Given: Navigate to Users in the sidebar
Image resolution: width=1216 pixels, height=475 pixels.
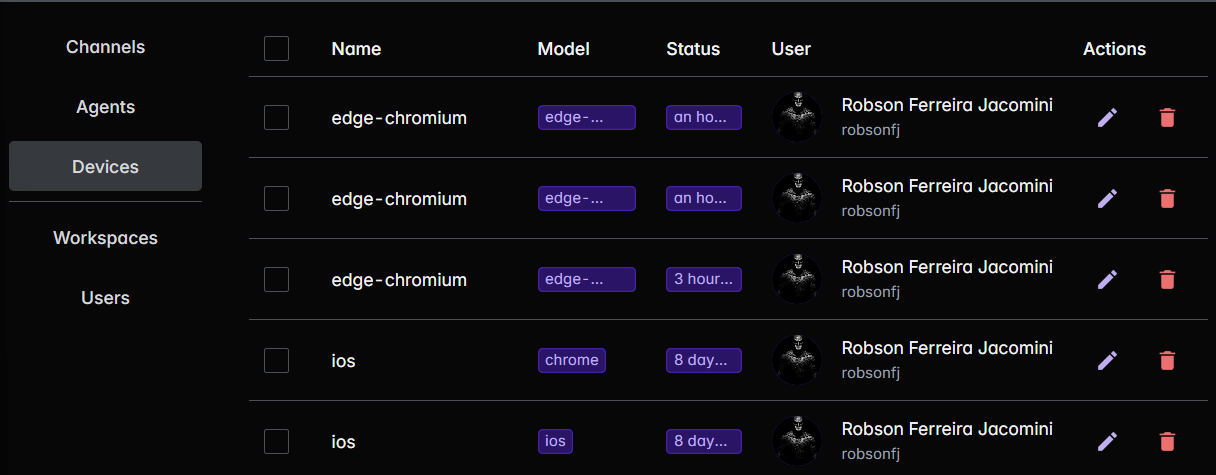Looking at the screenshot, I should [105, 298].
